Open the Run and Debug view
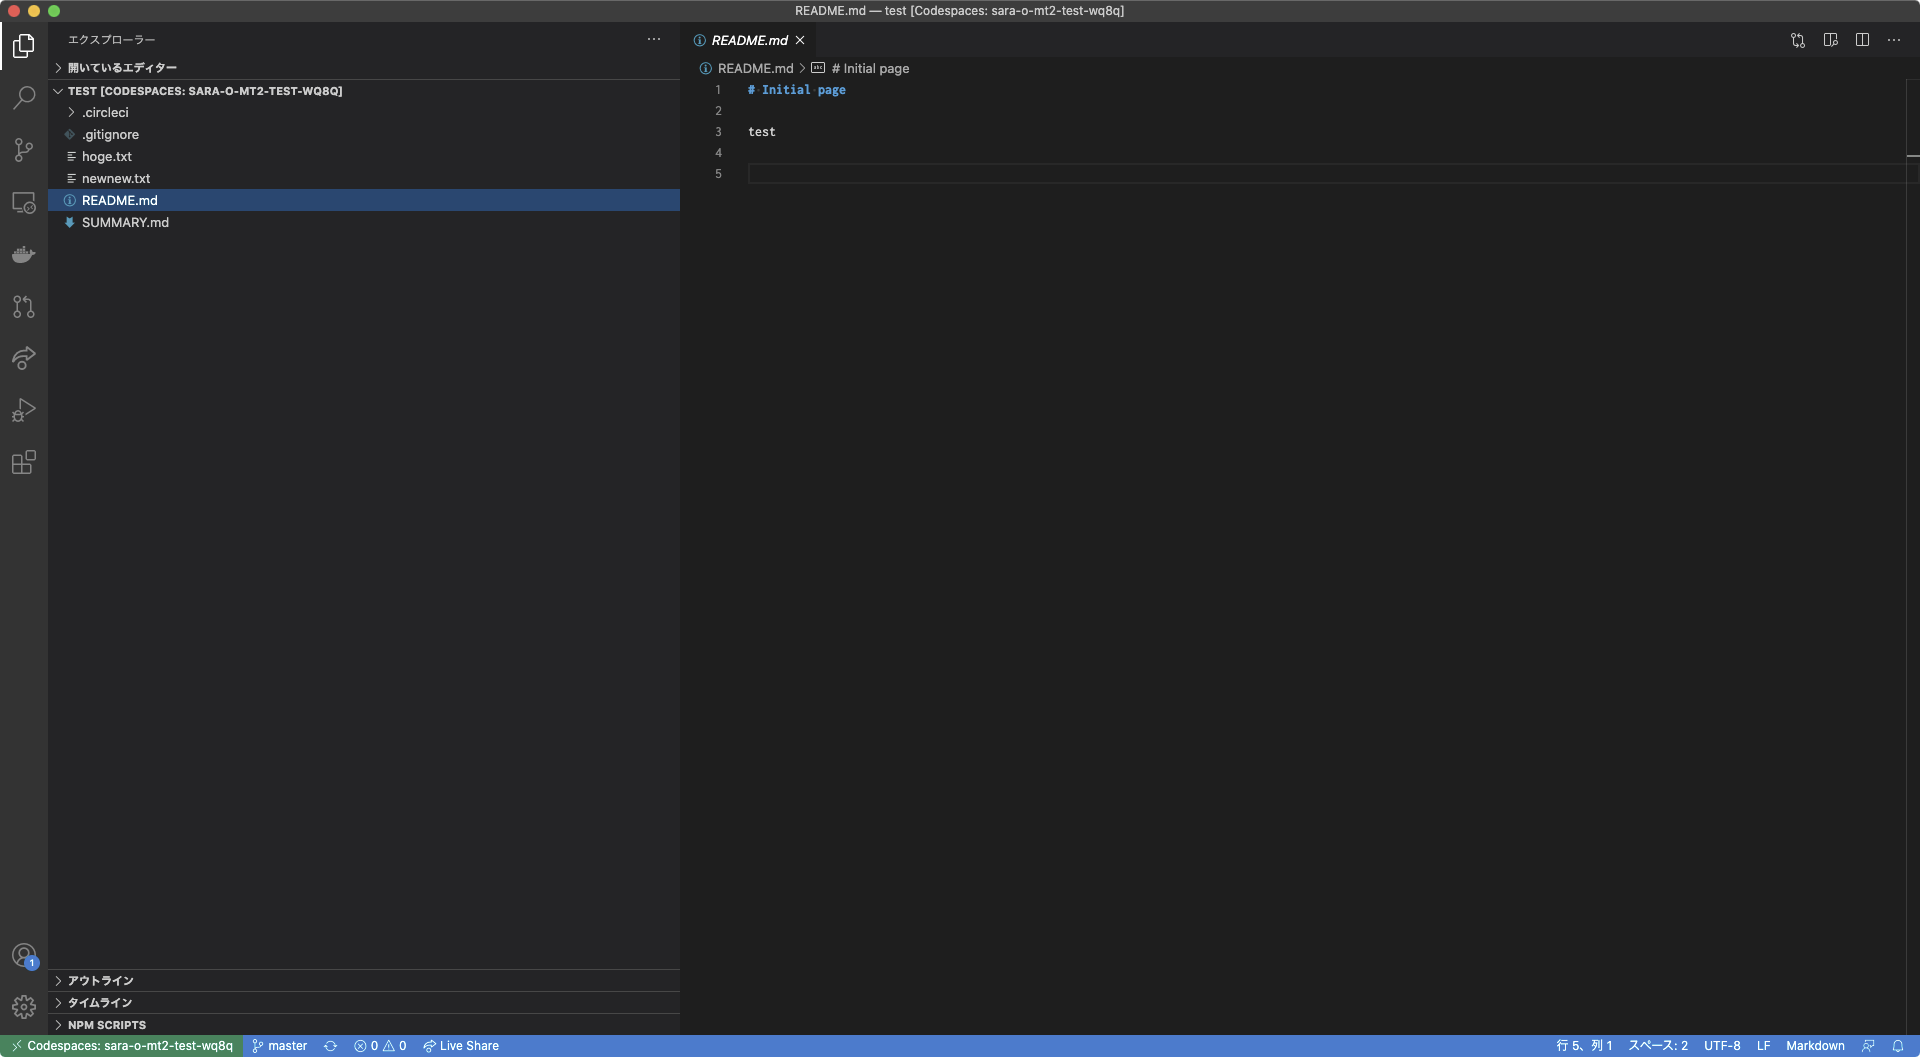The width and height of the screenshot is (1920, 1057). click(24, 410)
